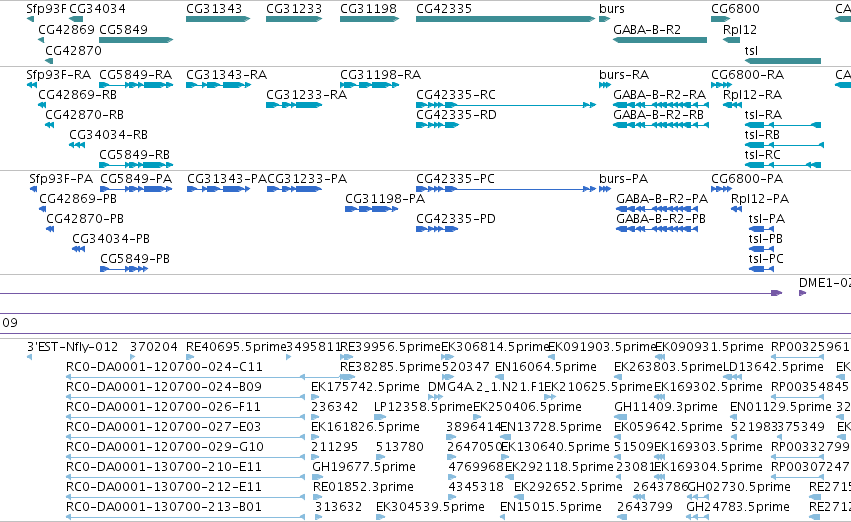Screen dimensions: 851x522
Task: Select transcript CG34034-RB label
Action: (x=109, y=135)
